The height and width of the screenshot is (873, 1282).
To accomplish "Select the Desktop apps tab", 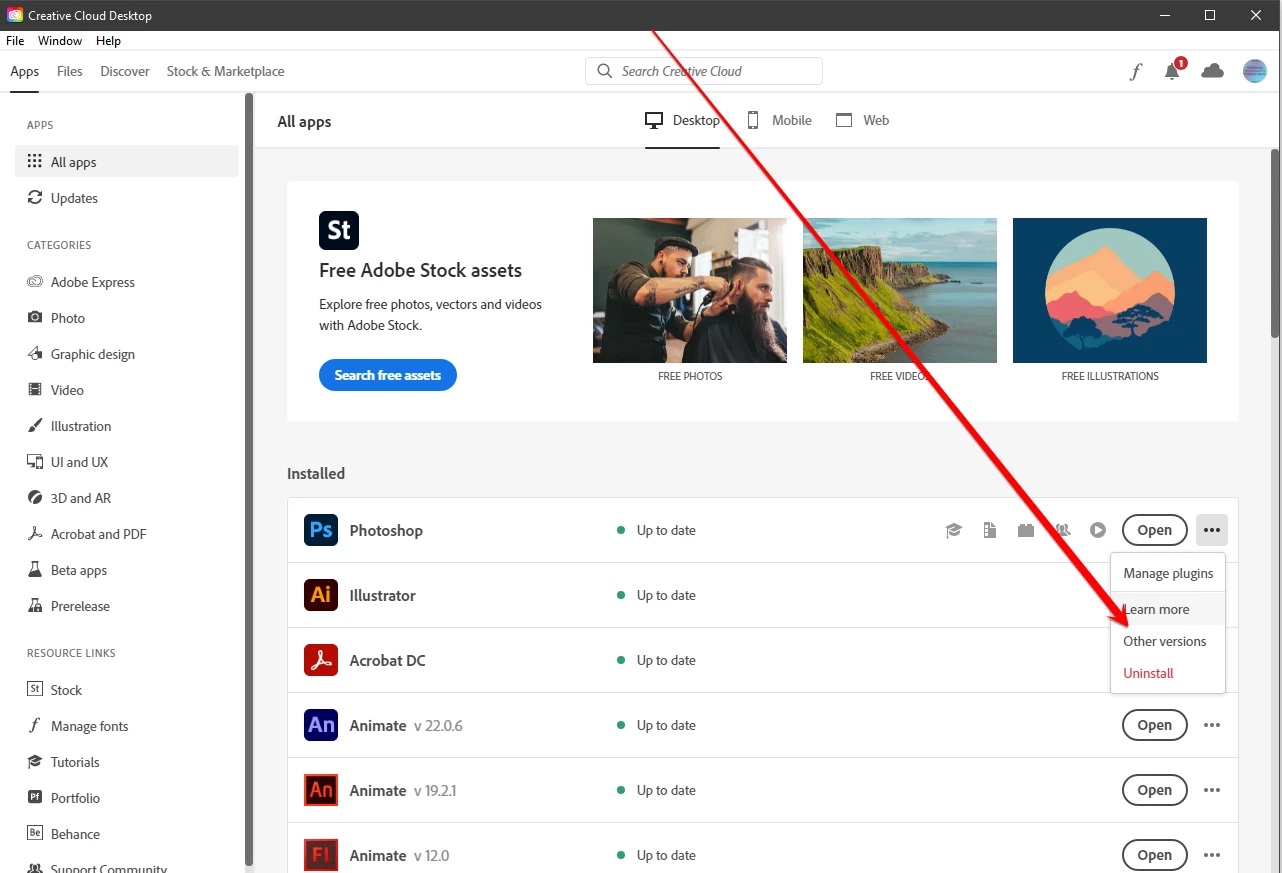I will [682, 120].
